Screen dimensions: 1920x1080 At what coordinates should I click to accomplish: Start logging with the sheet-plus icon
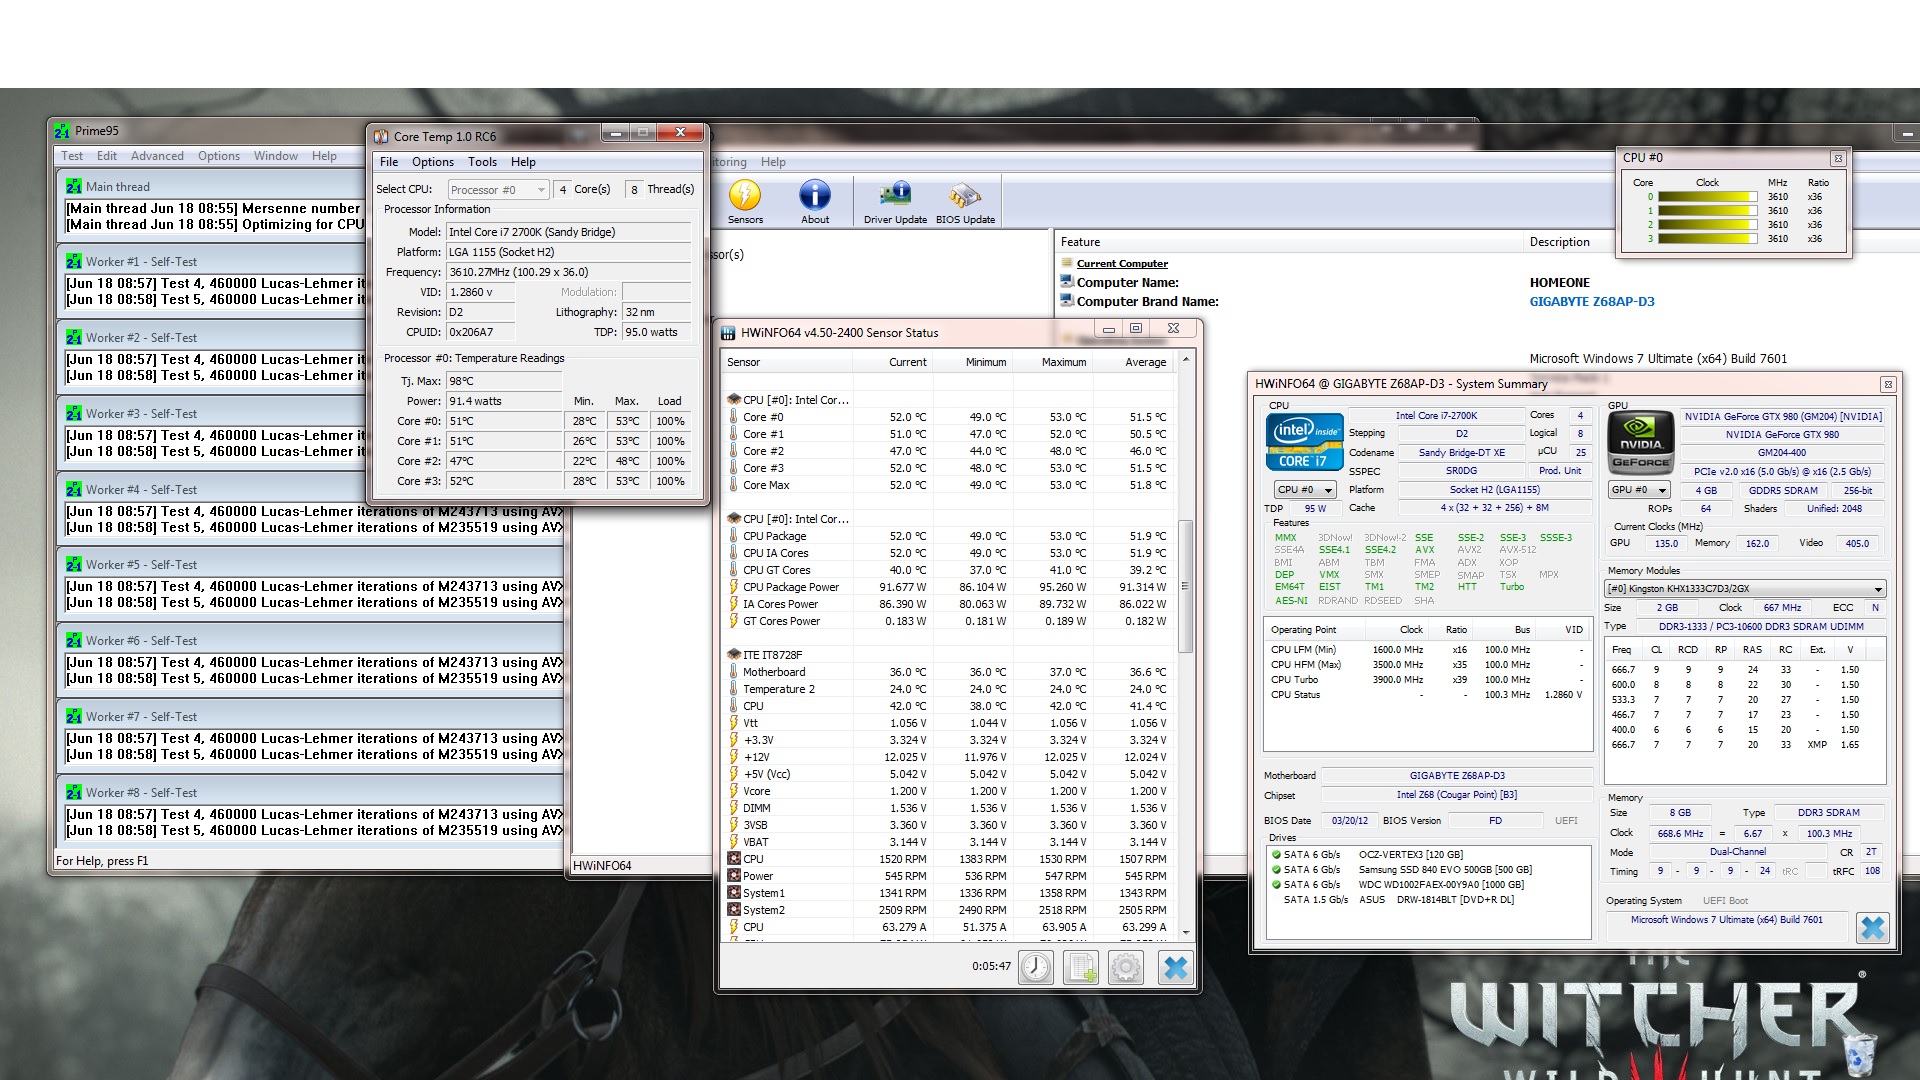point(1081,967)
